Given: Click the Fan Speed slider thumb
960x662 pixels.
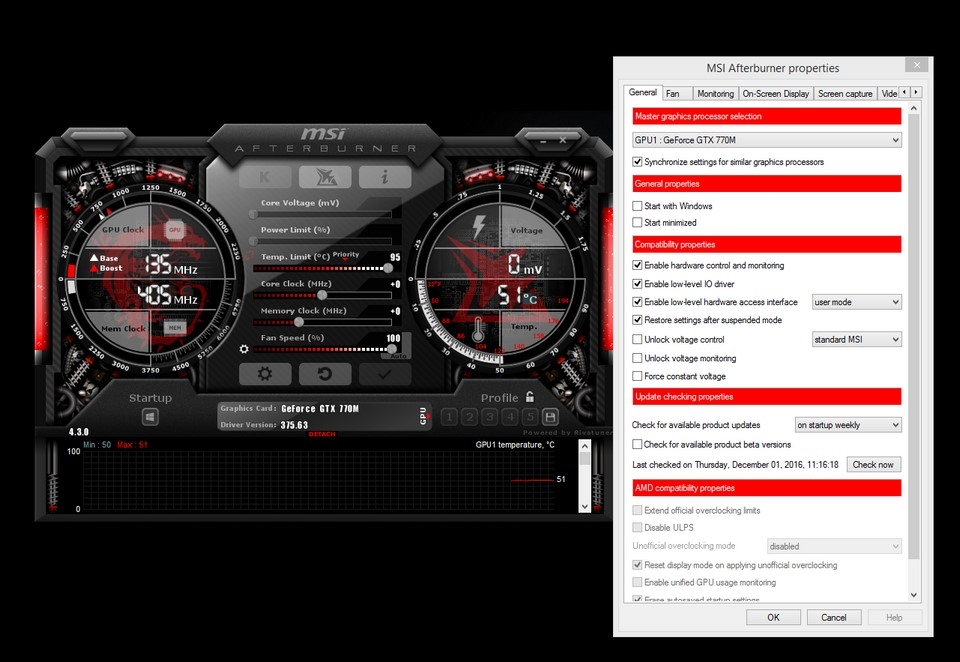Looking at the screenshot, I should [392, 348].
